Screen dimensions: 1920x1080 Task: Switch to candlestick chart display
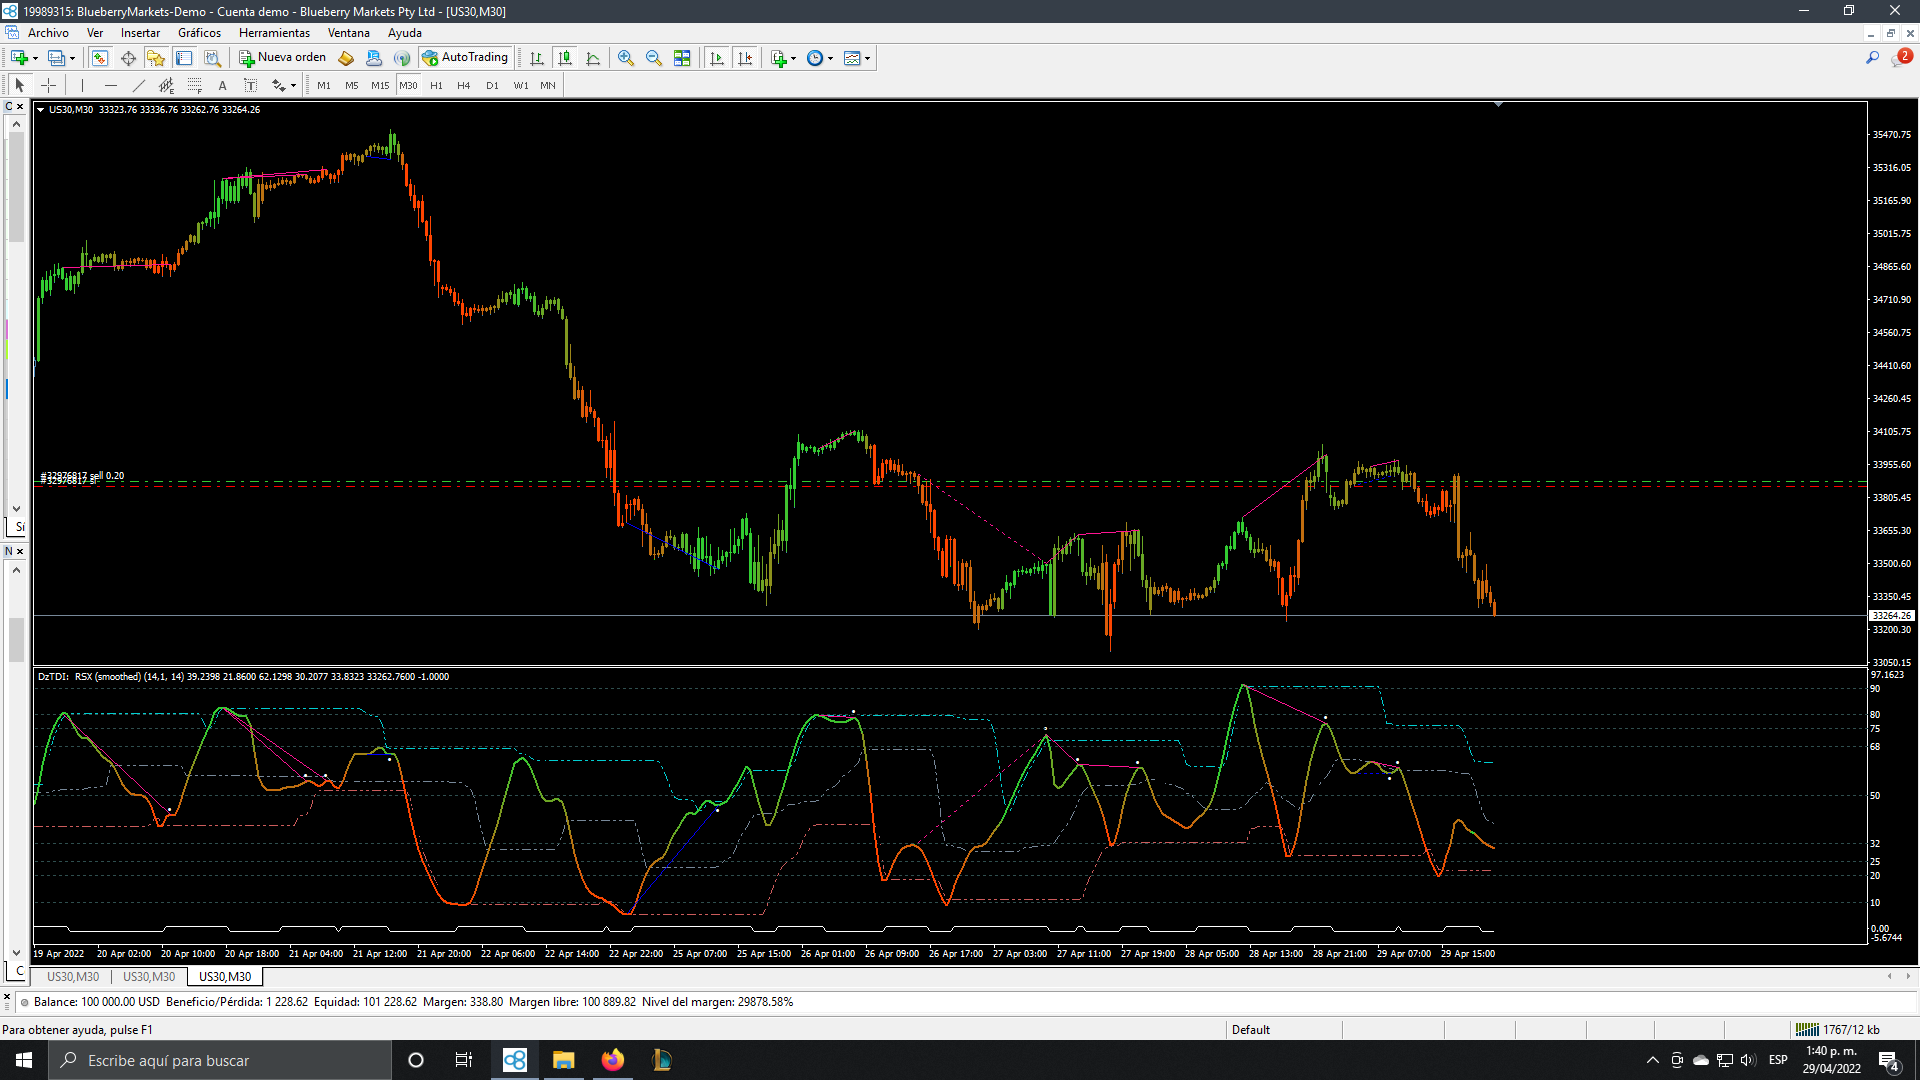565,58
